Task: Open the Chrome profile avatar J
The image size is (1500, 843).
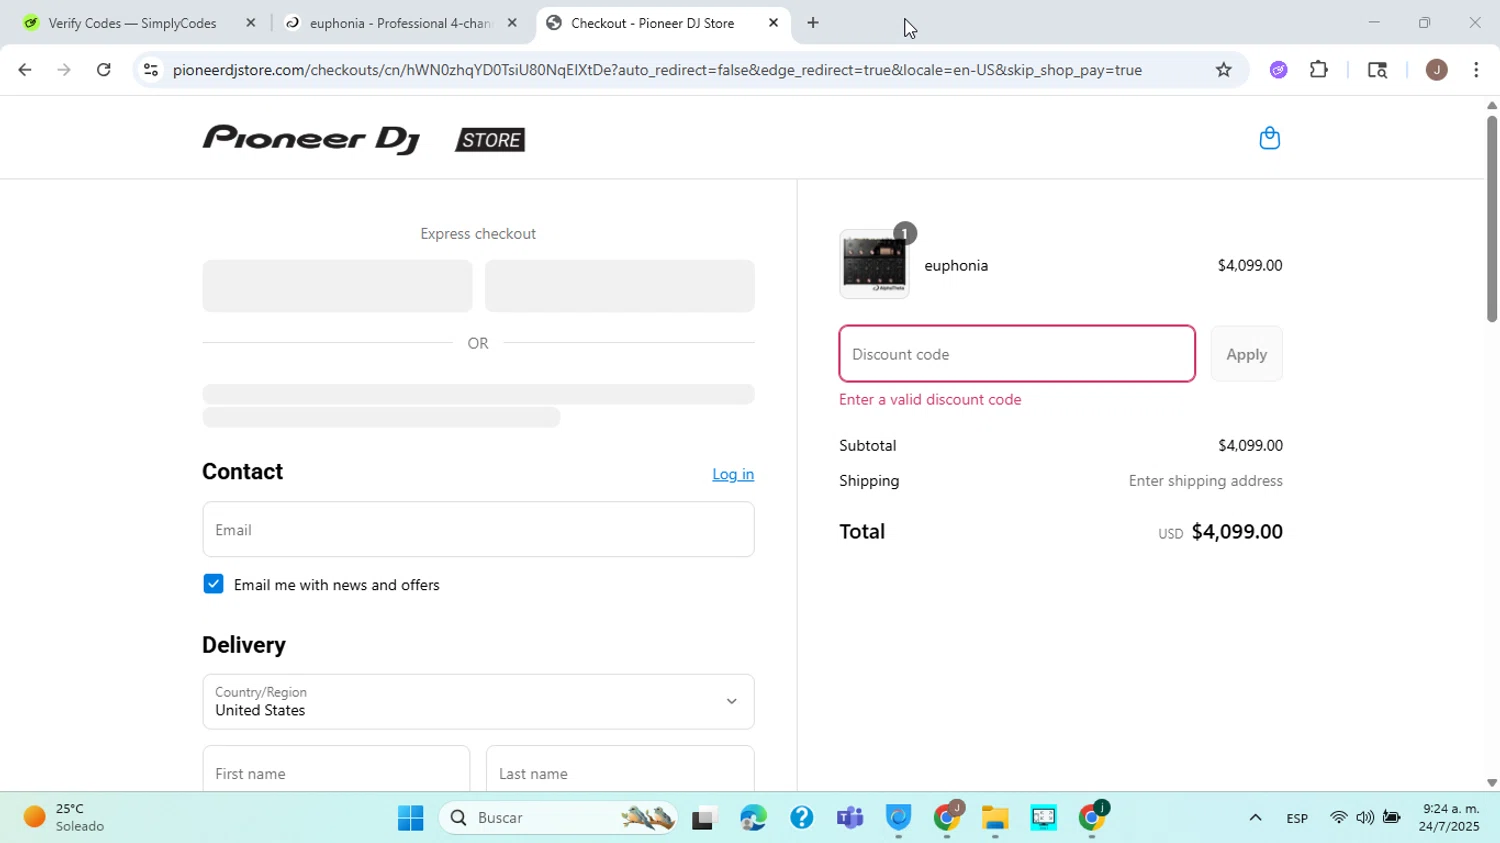Action: (x=1436, y=70)
